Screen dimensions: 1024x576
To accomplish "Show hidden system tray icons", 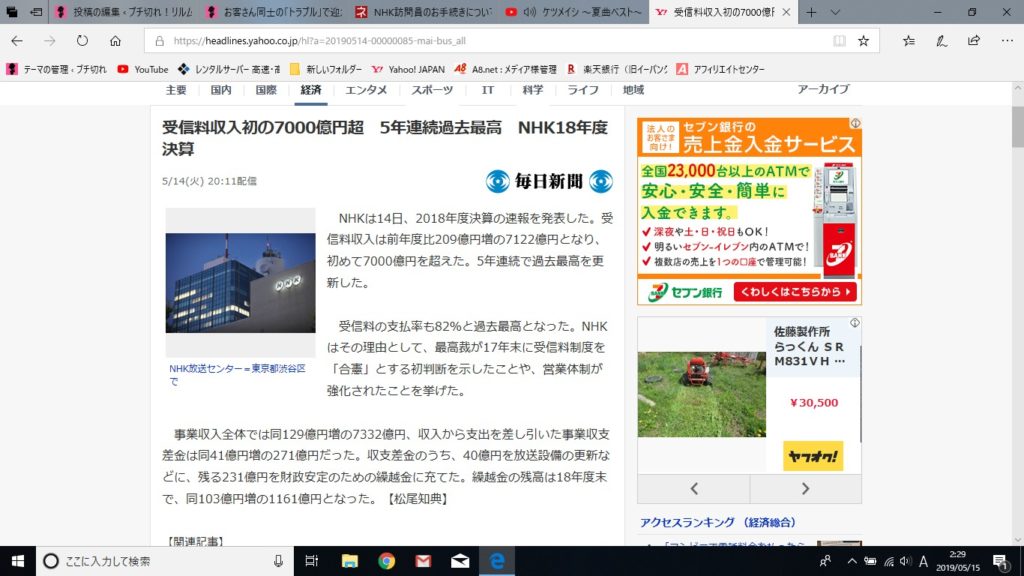I will pos(852,561).
